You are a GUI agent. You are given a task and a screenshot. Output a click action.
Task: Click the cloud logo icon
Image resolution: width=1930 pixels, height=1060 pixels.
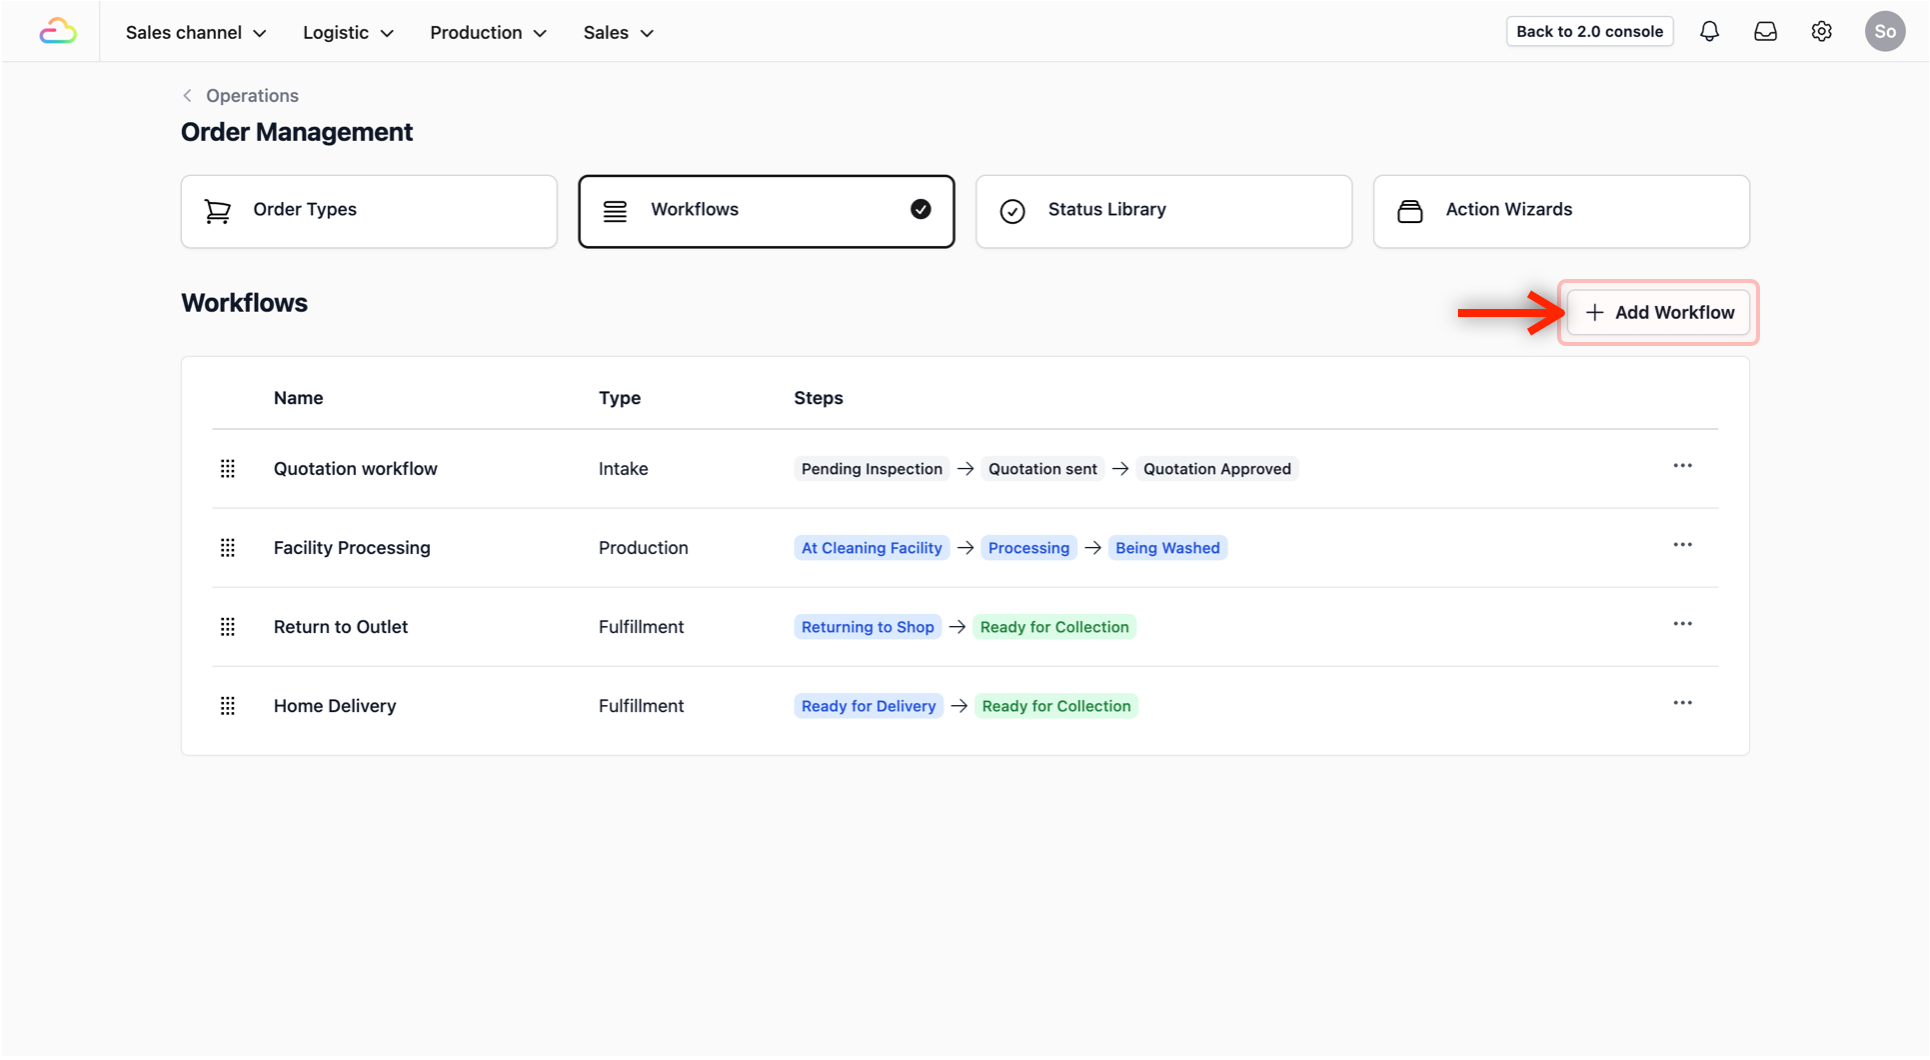(x=58, y=32)
